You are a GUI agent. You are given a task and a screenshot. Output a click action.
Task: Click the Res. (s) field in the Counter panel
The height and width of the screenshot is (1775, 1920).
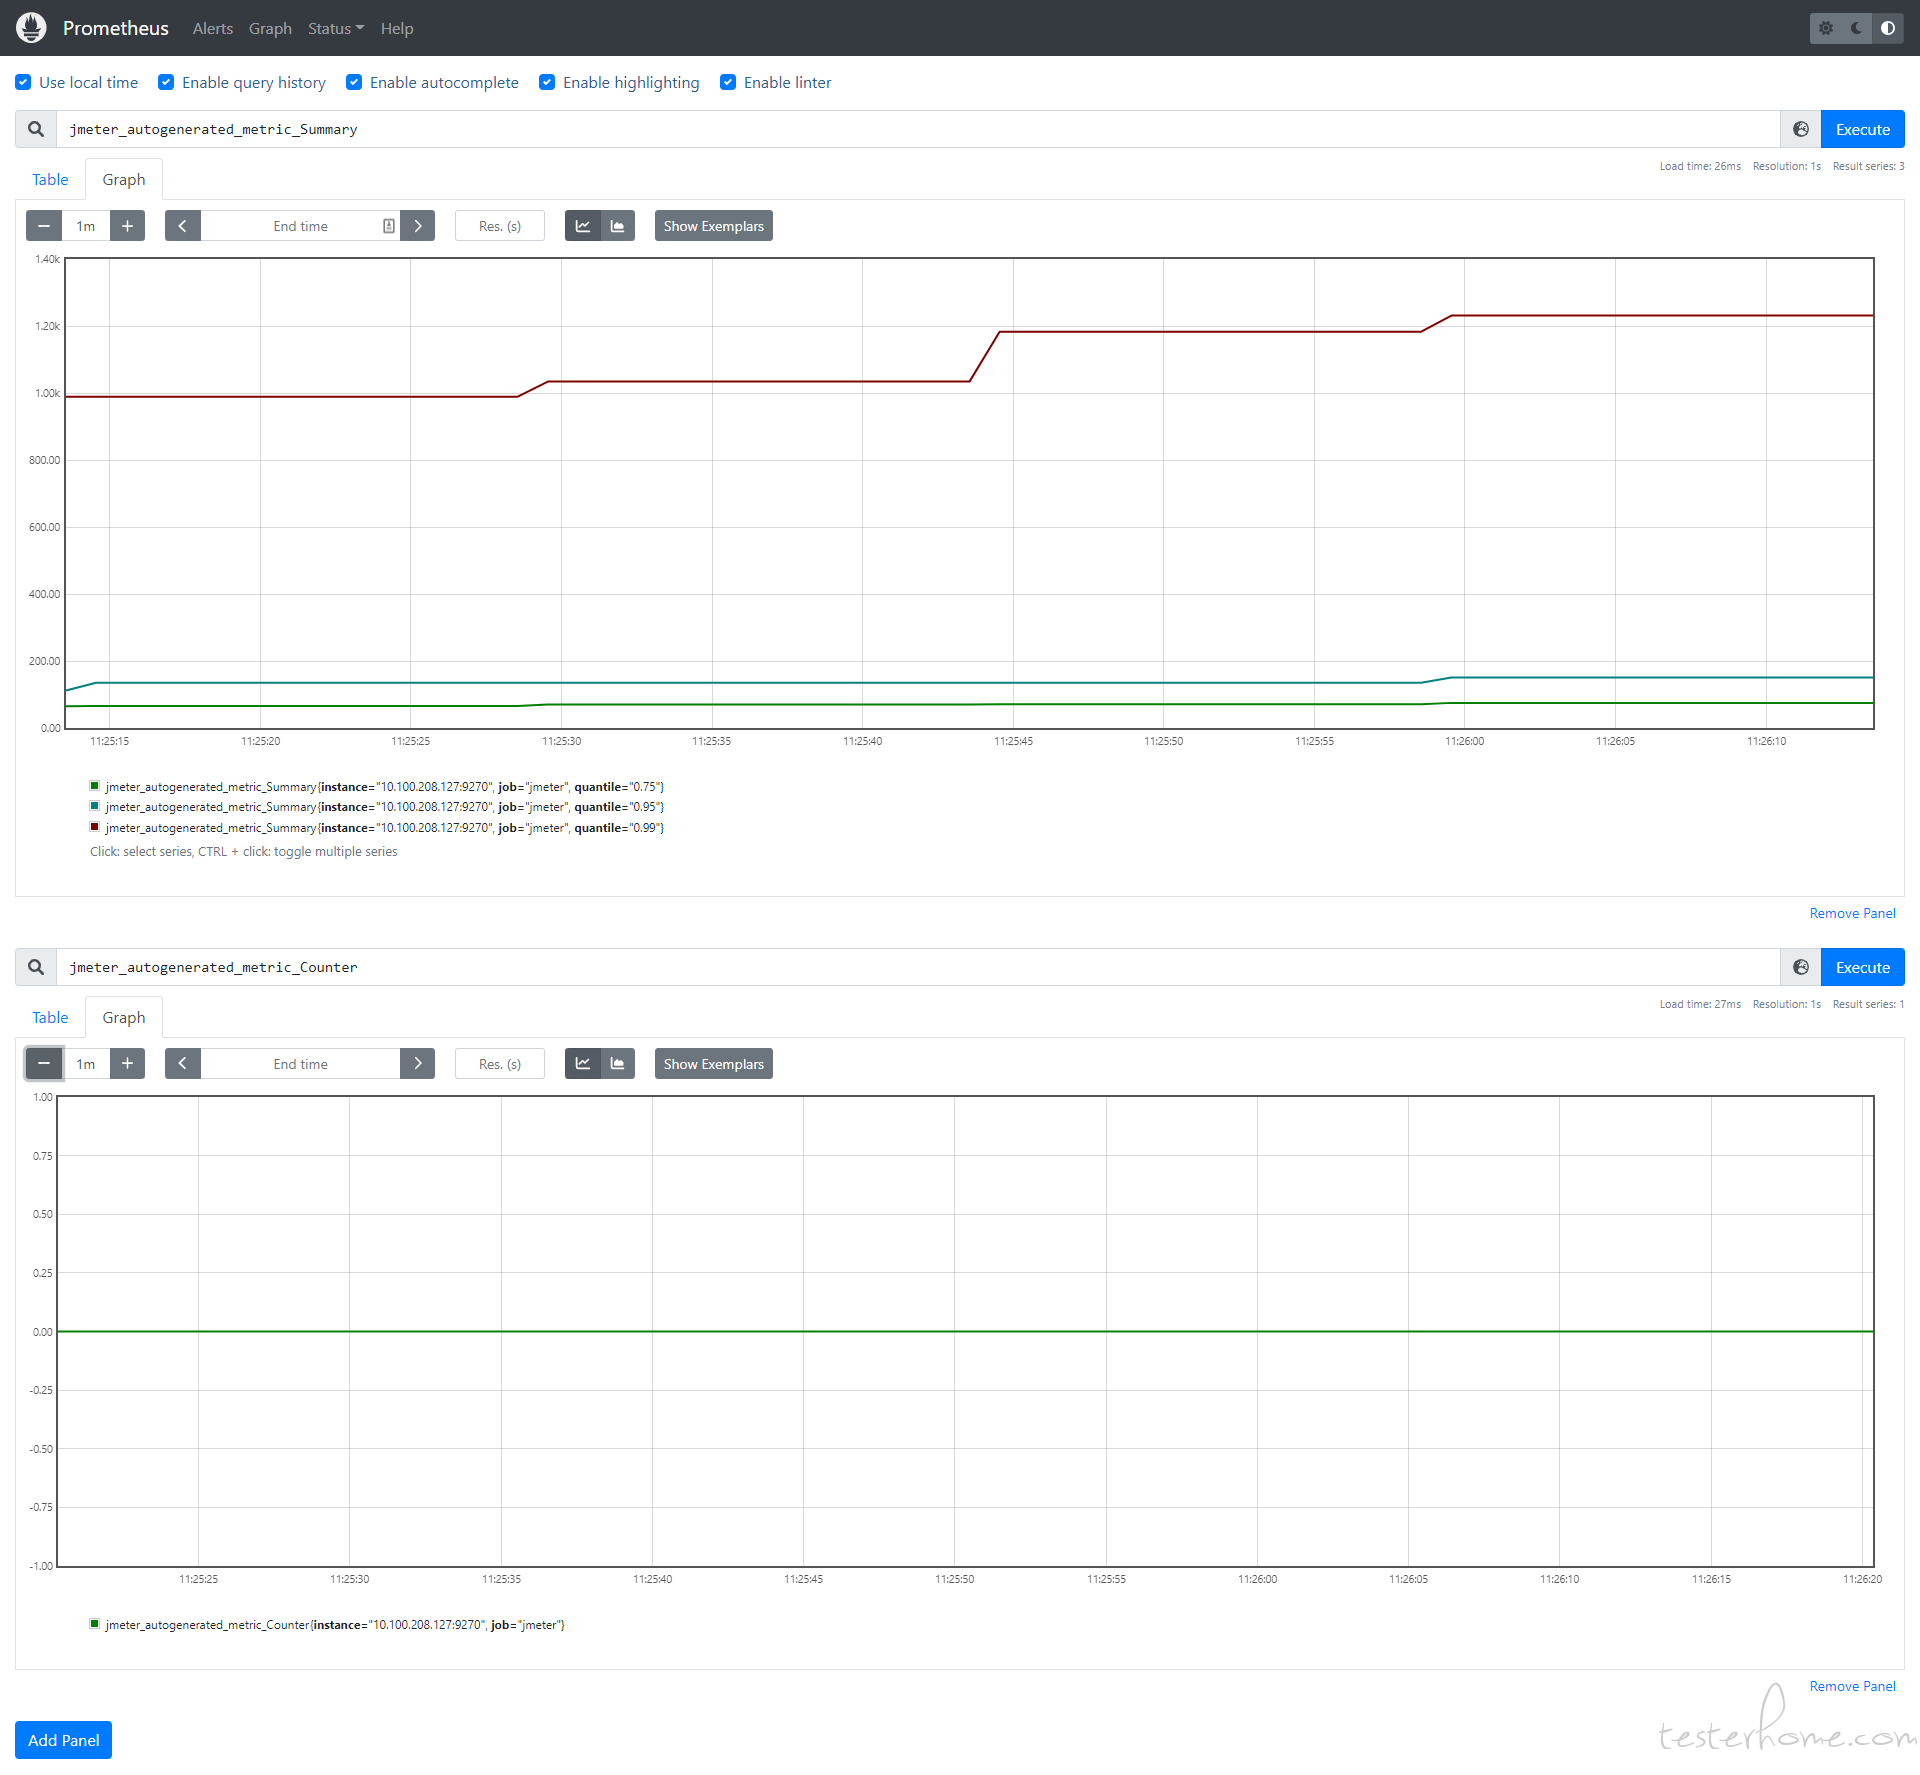pyautogui.click(x=500, y=1064)
